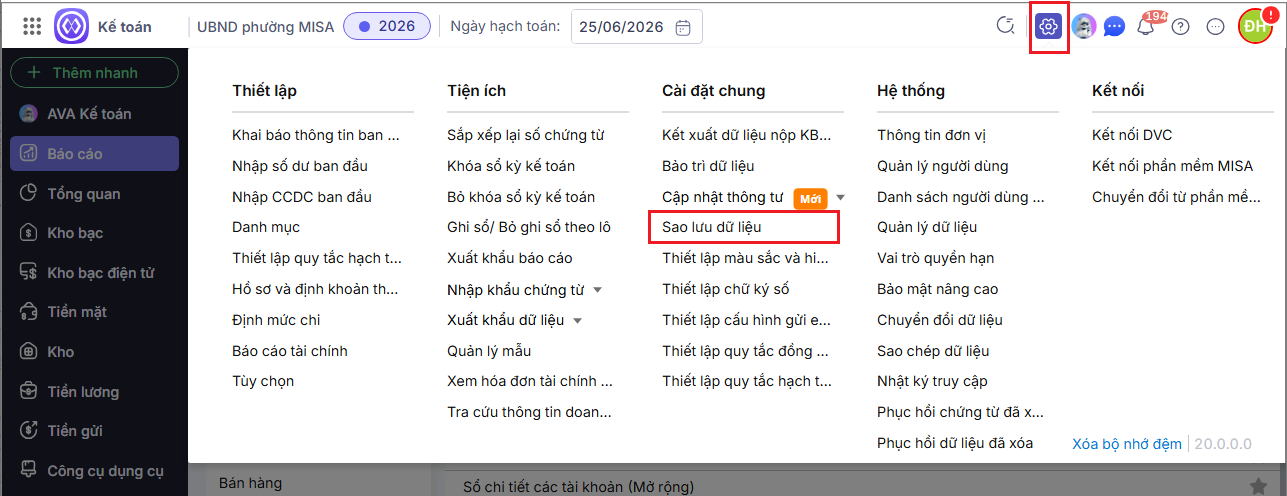Open Bảo trì dữ liệu
Screen dimensions: 1287x496
(x=708, y=166)
